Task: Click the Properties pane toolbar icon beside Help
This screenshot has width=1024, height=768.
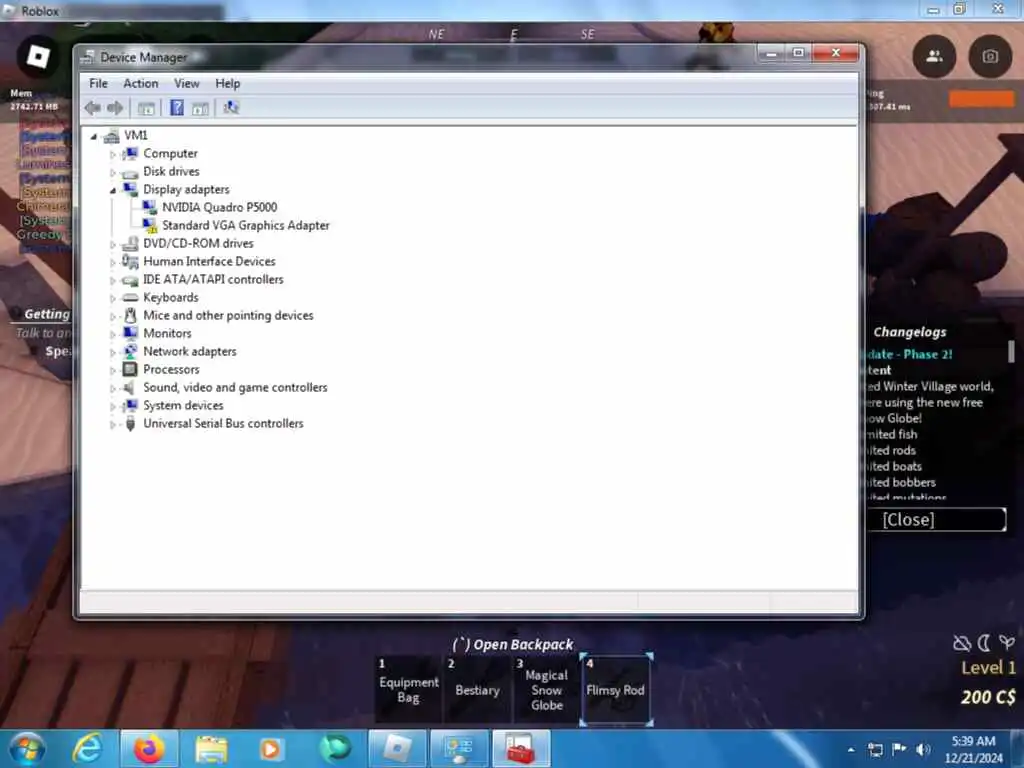Action: [200, 108]
